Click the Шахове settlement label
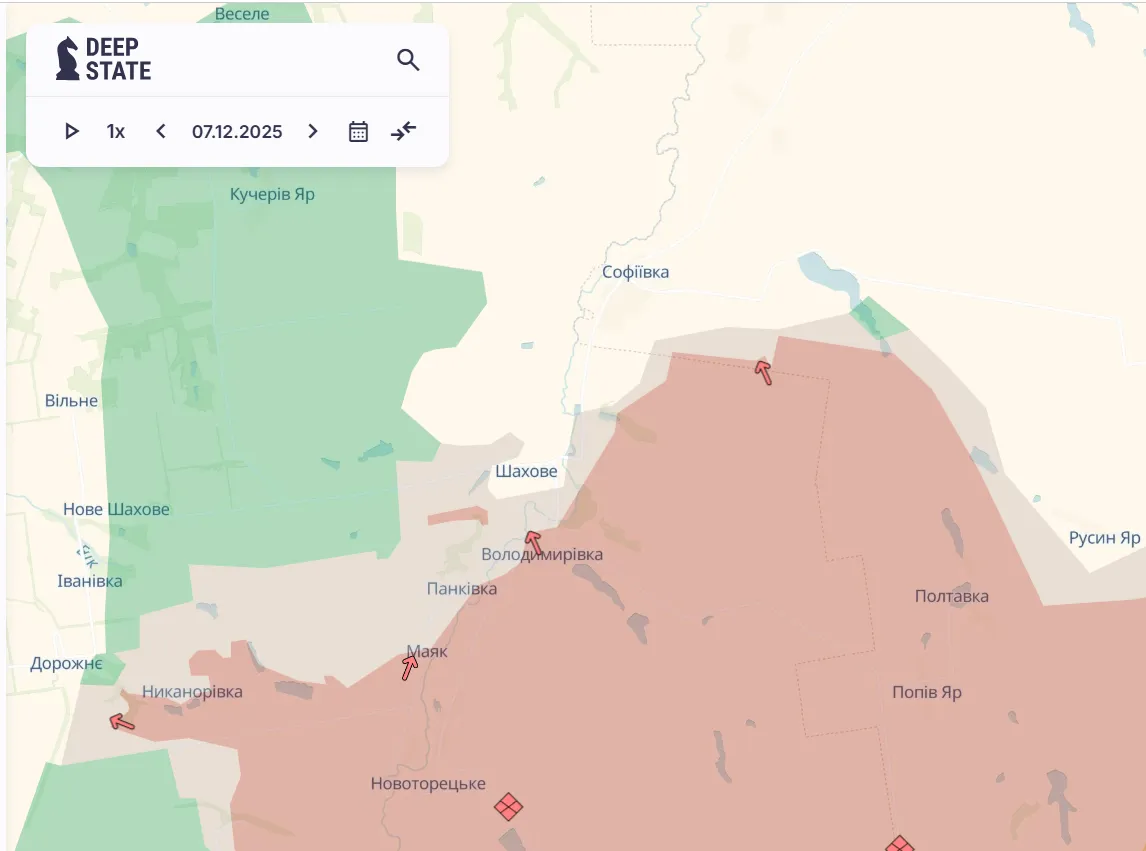 tap(526, 472)
